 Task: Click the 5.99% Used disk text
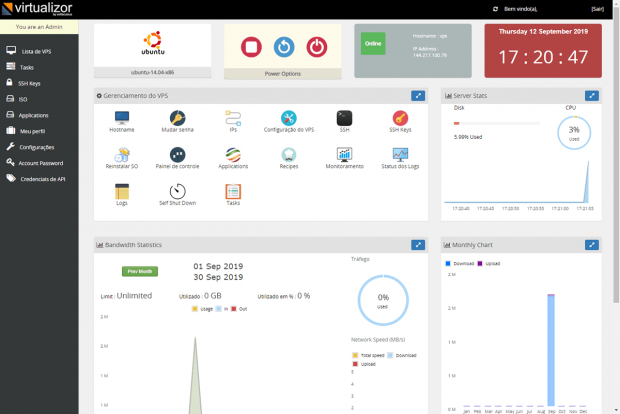tap(468, 137)
